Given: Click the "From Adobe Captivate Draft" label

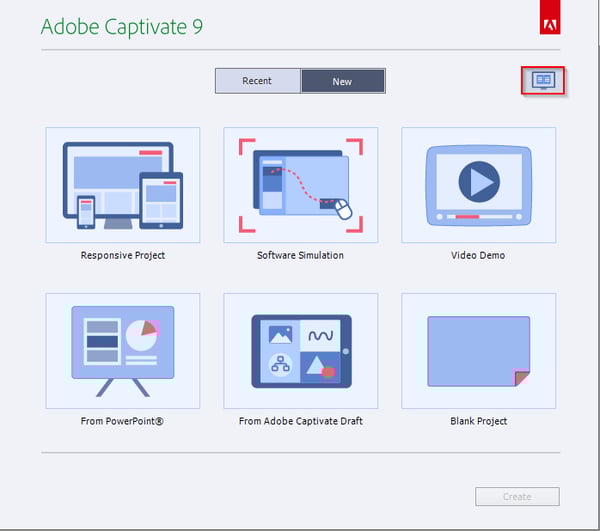Looking at the screenshot, I should (301, 421).
